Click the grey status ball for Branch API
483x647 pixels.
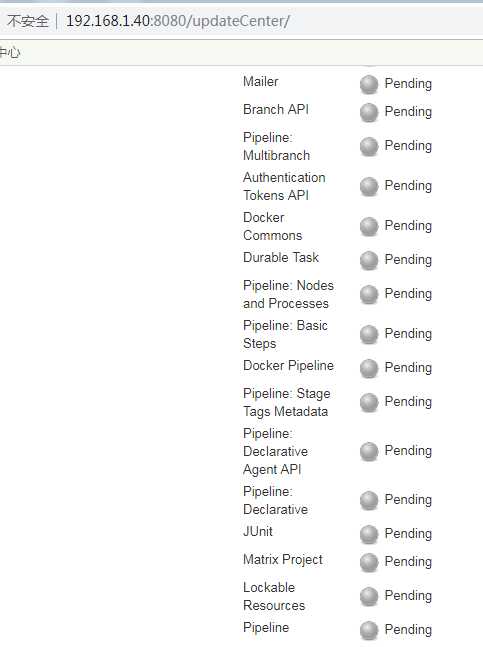(x=369, y=113)
